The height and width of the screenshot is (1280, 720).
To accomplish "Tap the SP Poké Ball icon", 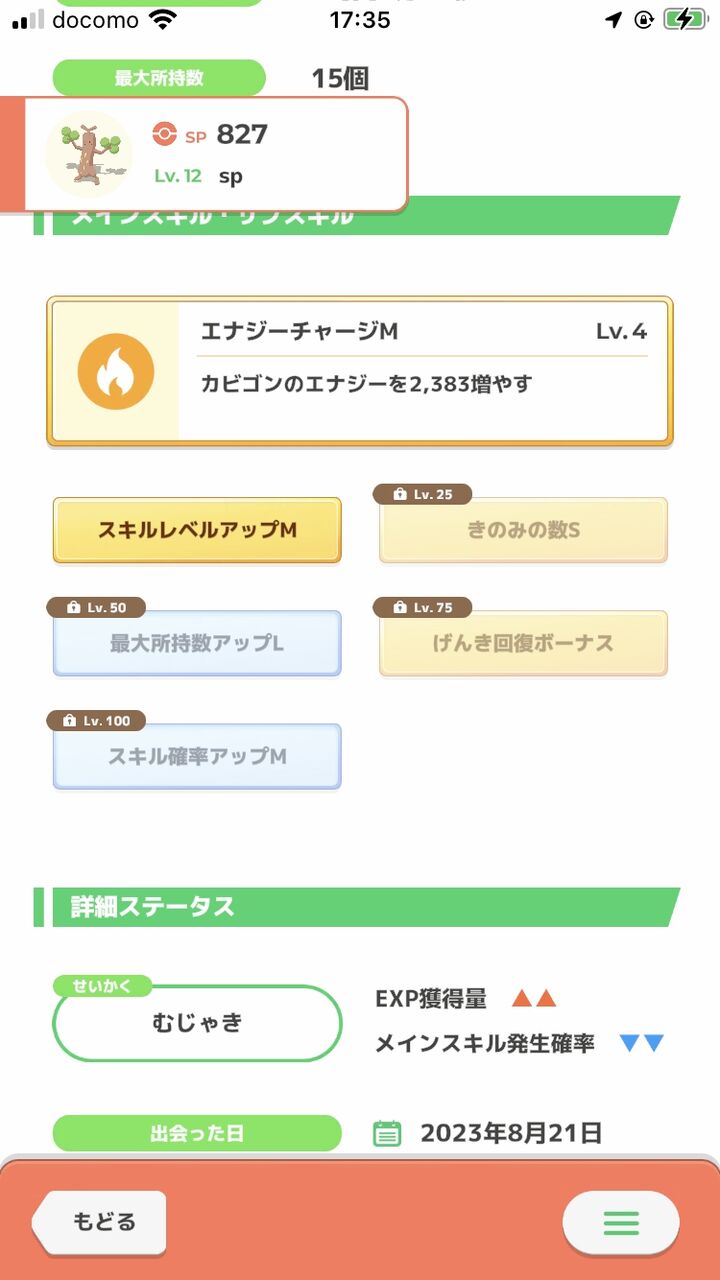I will tap(164, 134).
